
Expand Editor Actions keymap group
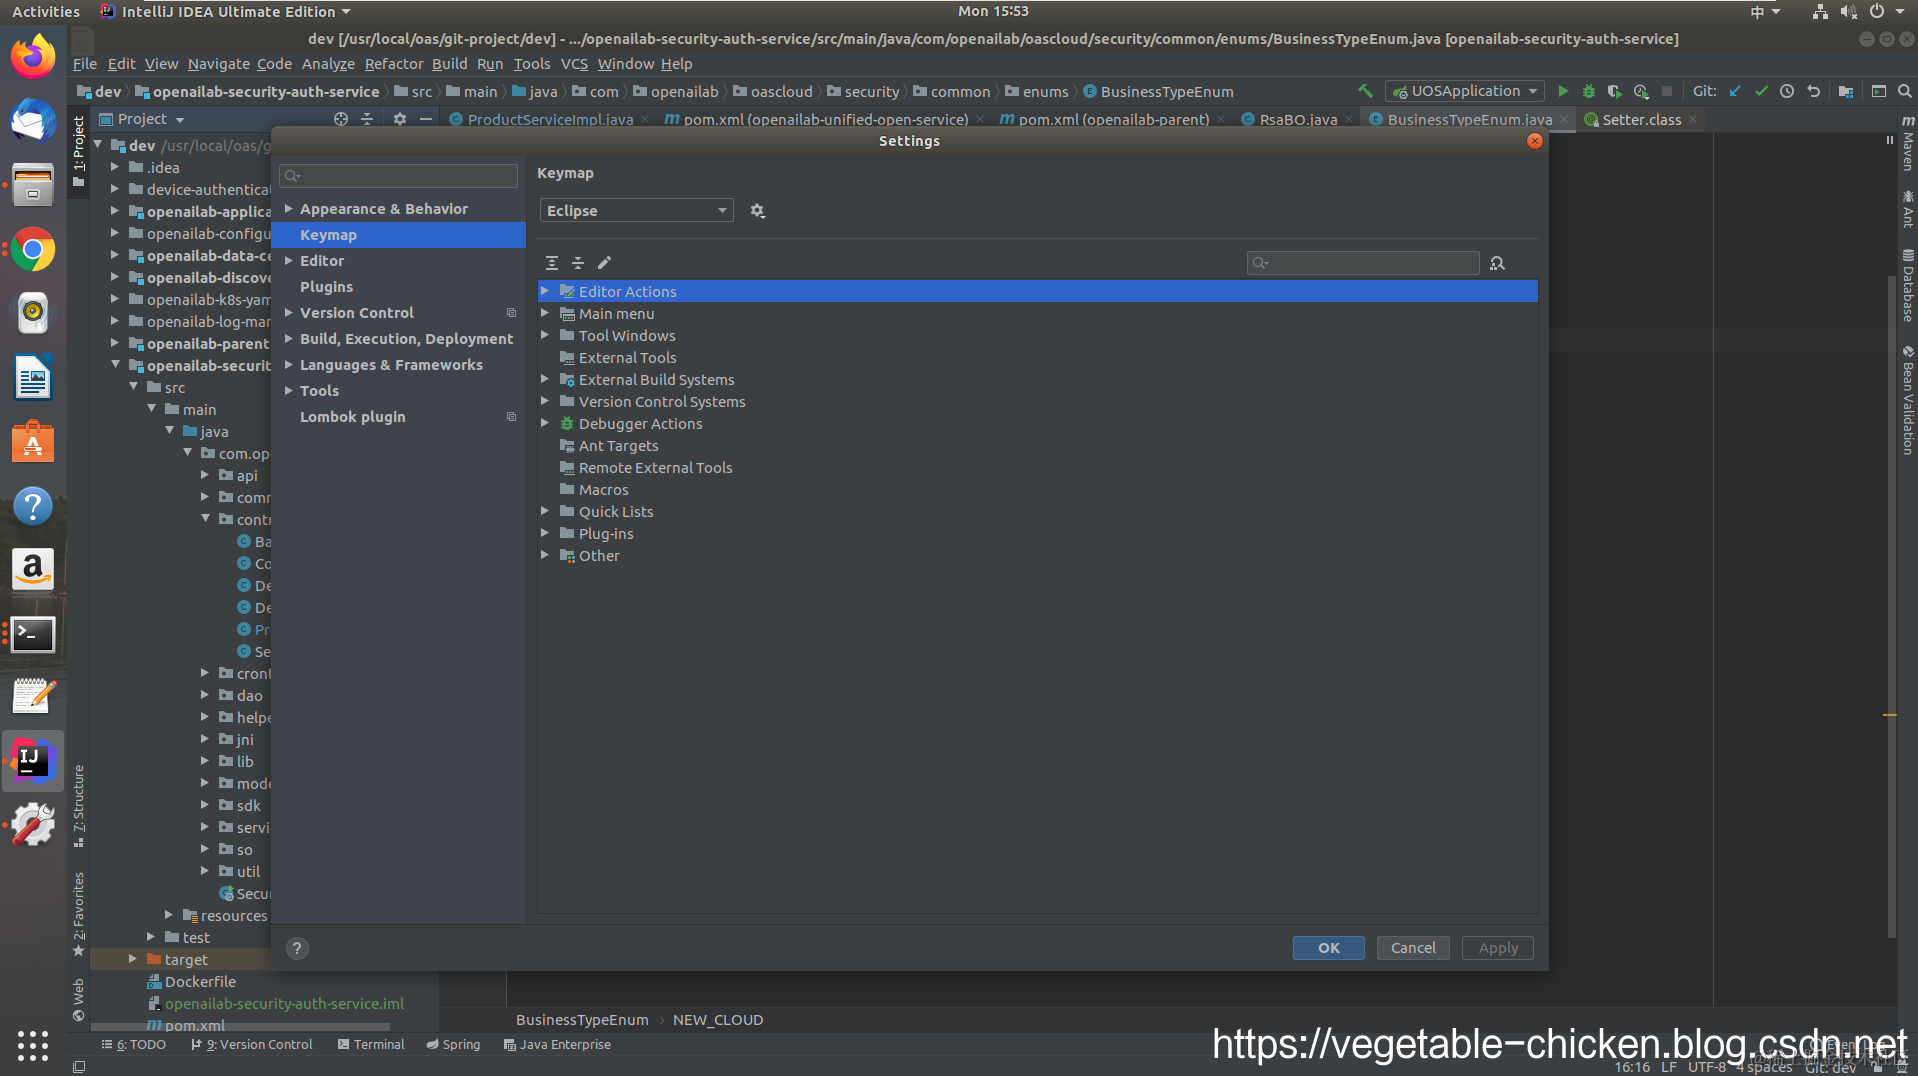pos(545,291)
